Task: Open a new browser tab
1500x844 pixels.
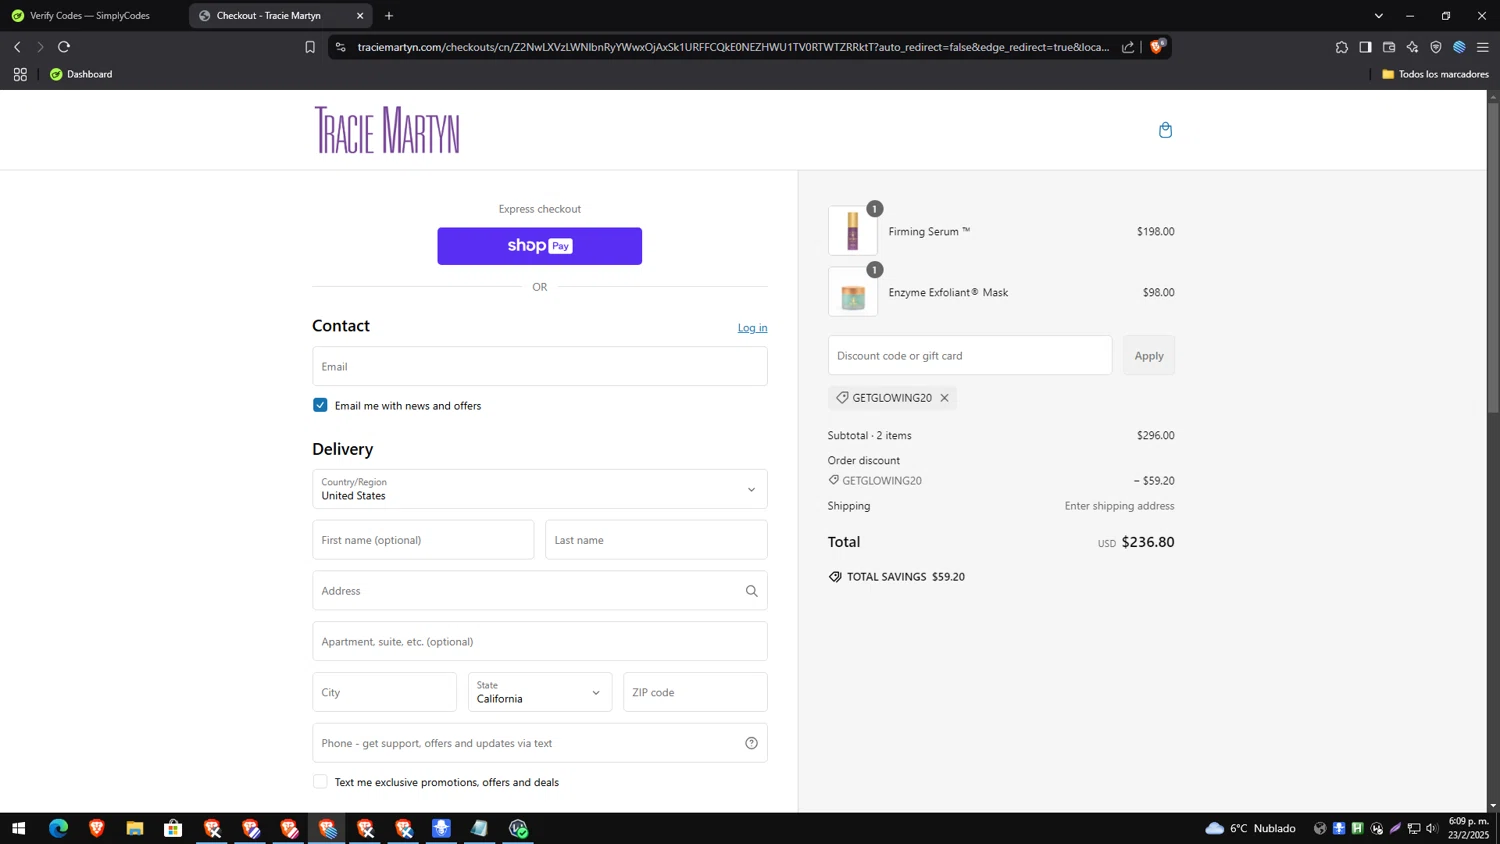Action: (x=389, y=16)
